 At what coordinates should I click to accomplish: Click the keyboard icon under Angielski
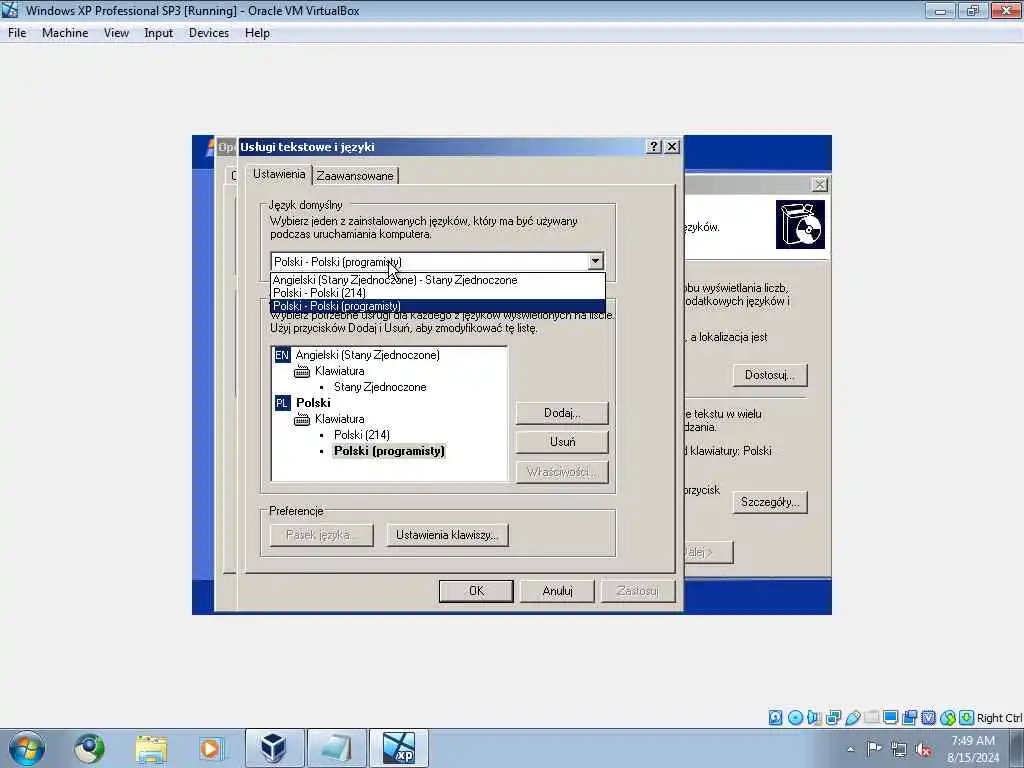pyautogui.click(x=302, y=372)
